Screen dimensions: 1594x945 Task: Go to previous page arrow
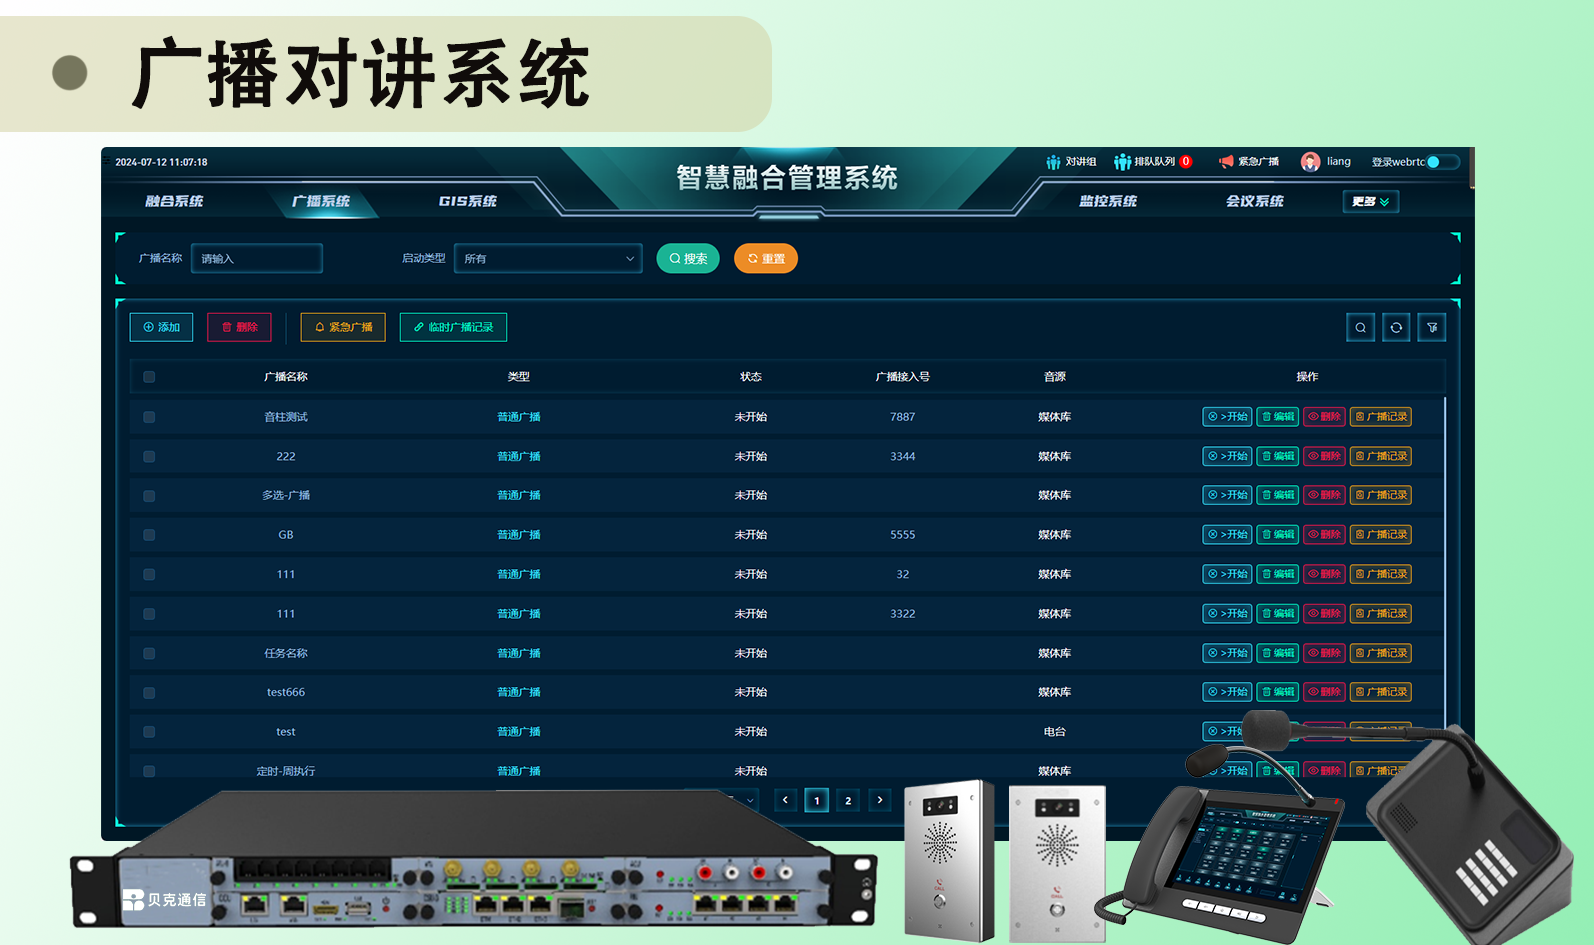[x=785, y=800]
